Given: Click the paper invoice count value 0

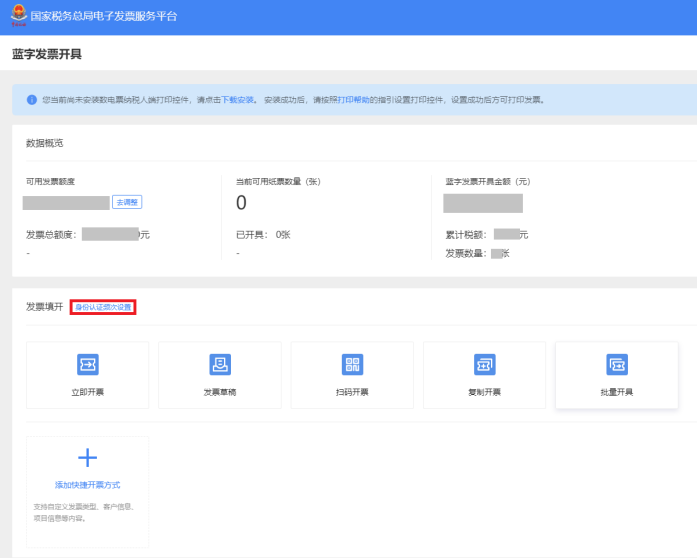Looking at the screenshot, I should 241,204.
